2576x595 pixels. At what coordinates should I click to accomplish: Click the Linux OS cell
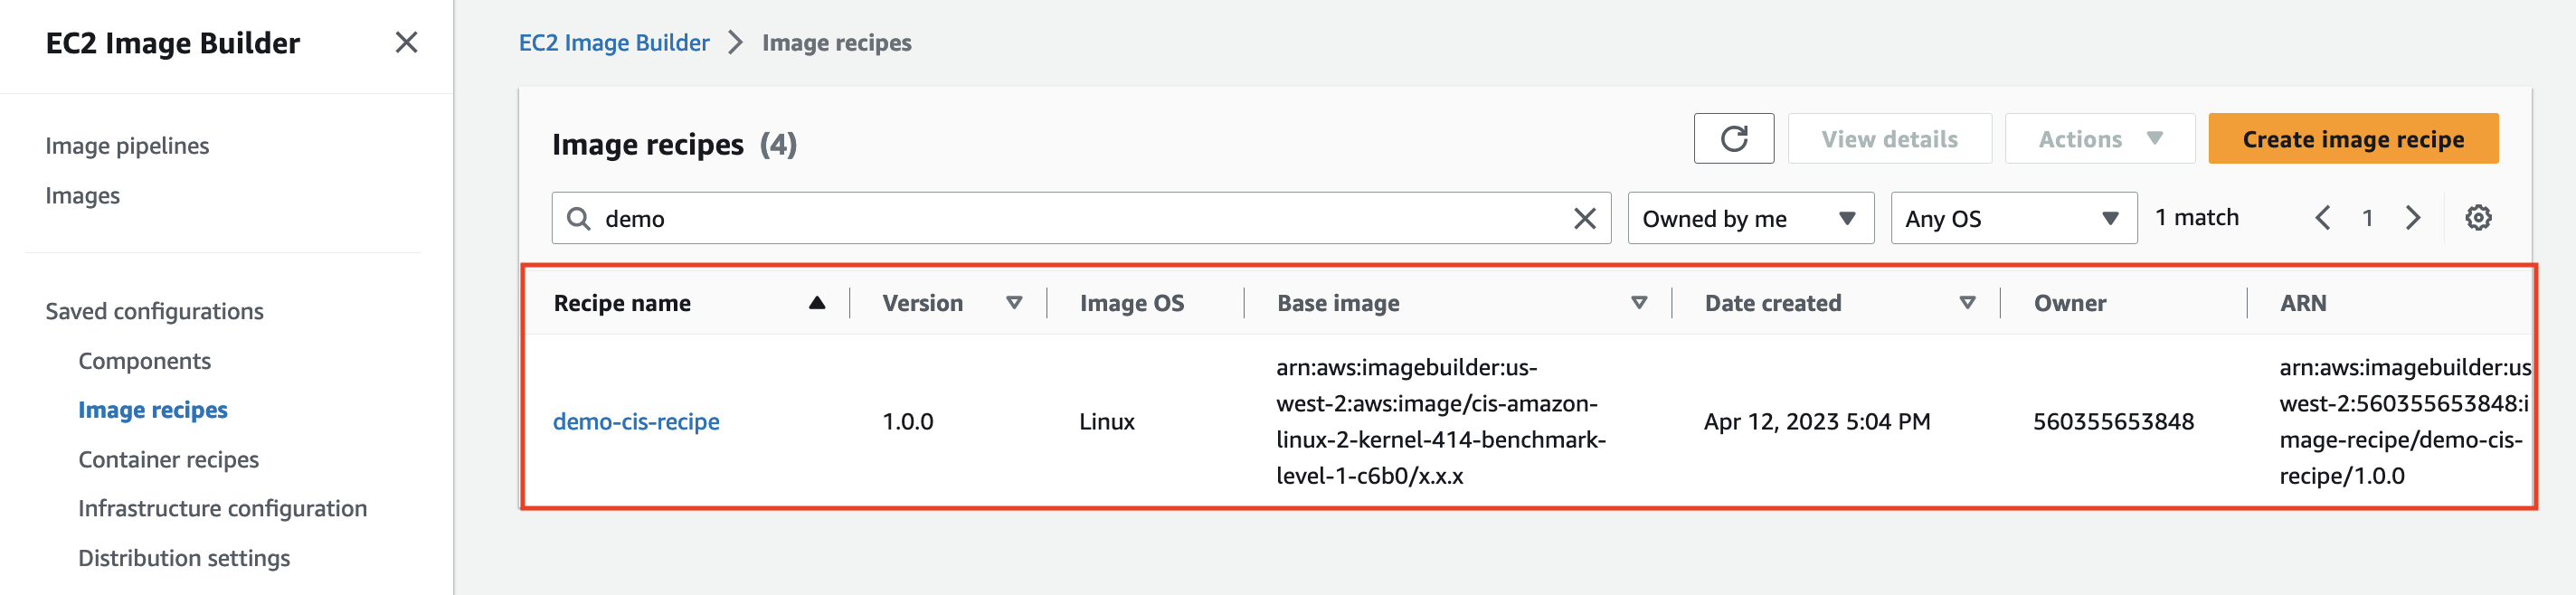[x=1106, y=422]
